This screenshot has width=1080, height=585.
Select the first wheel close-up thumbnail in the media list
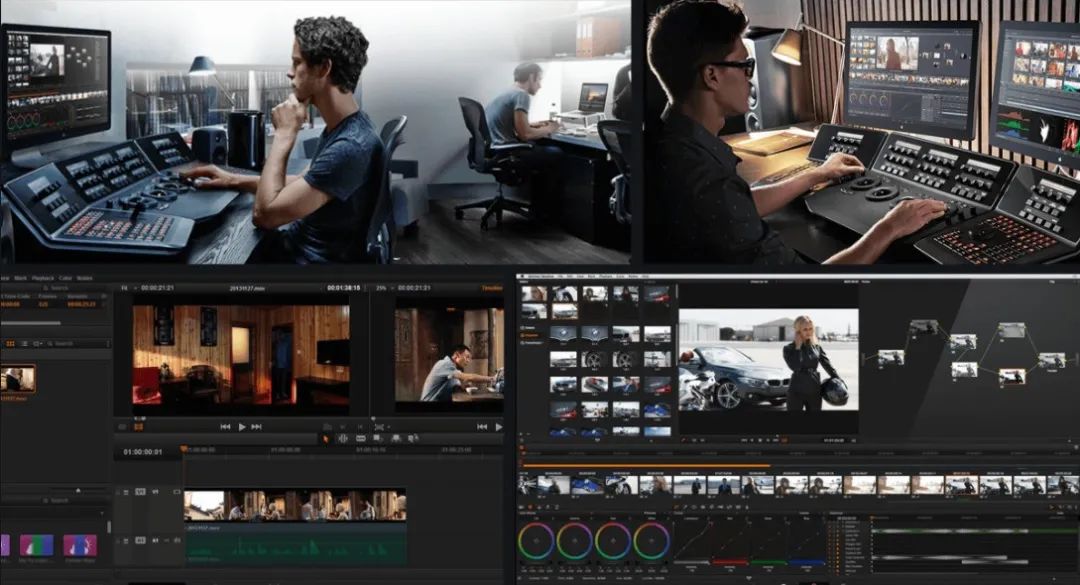tap(594, 359)
